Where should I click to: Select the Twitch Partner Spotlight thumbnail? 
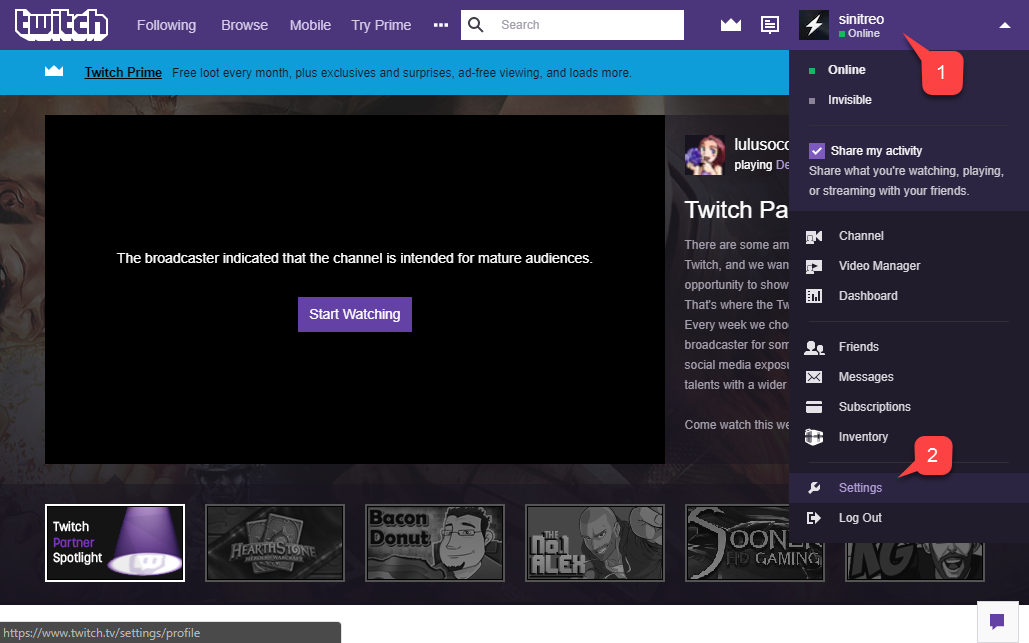(115, 543)
